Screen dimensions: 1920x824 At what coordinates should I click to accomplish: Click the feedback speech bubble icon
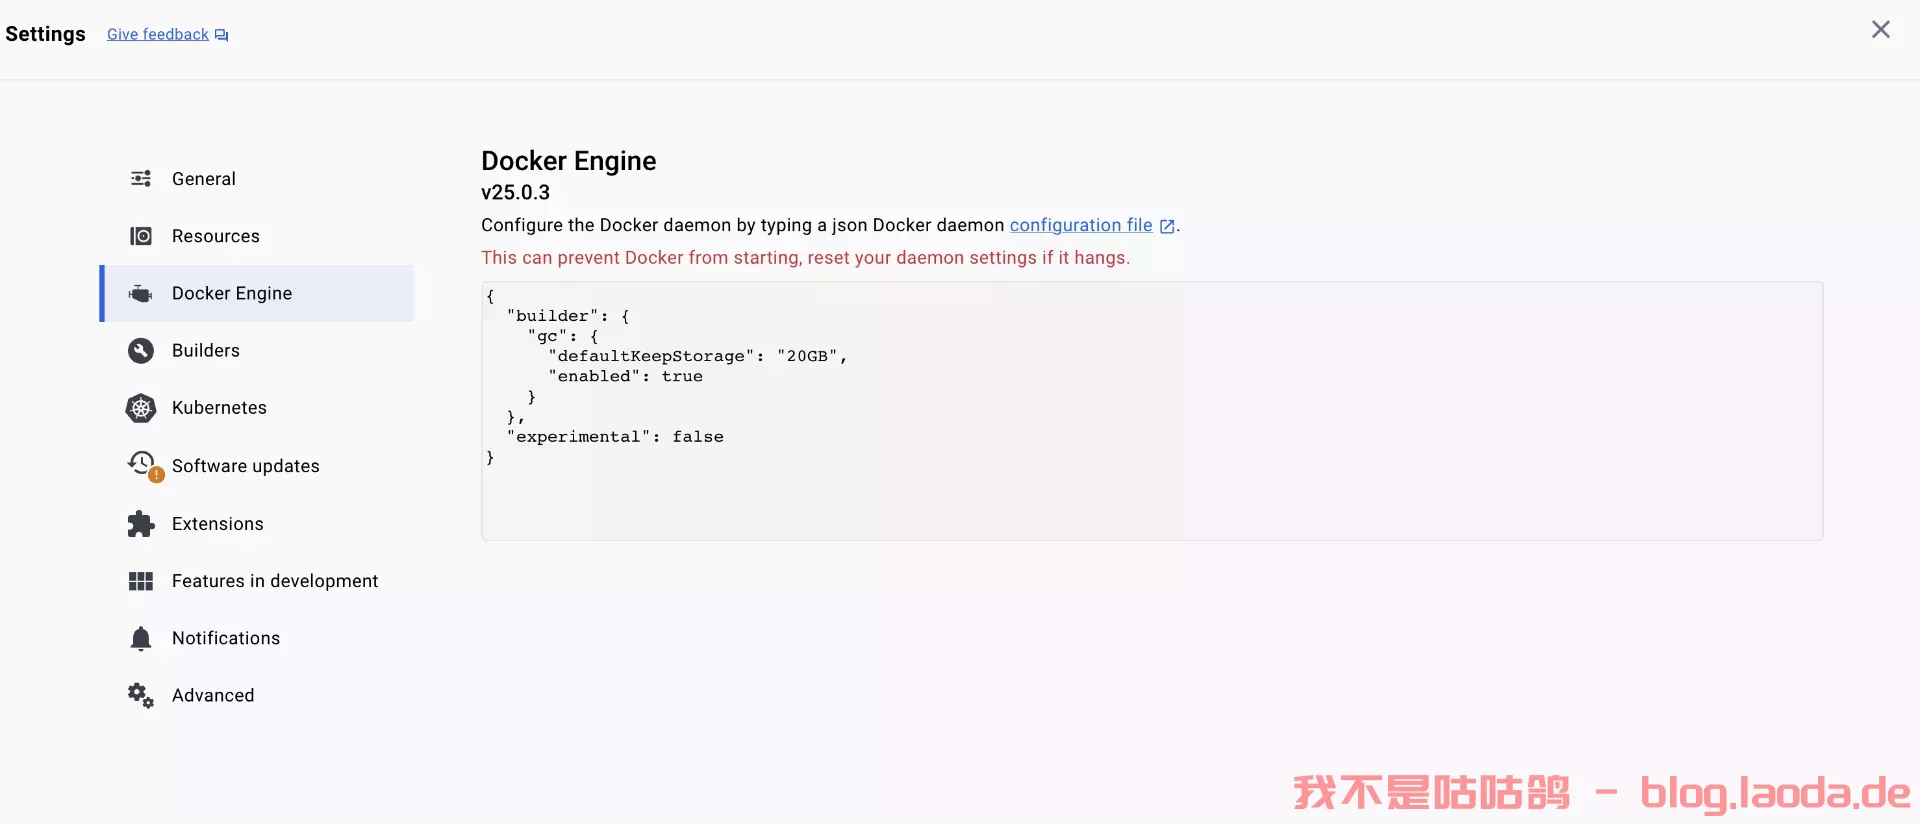pyautogui.click(x=222, y=35)
